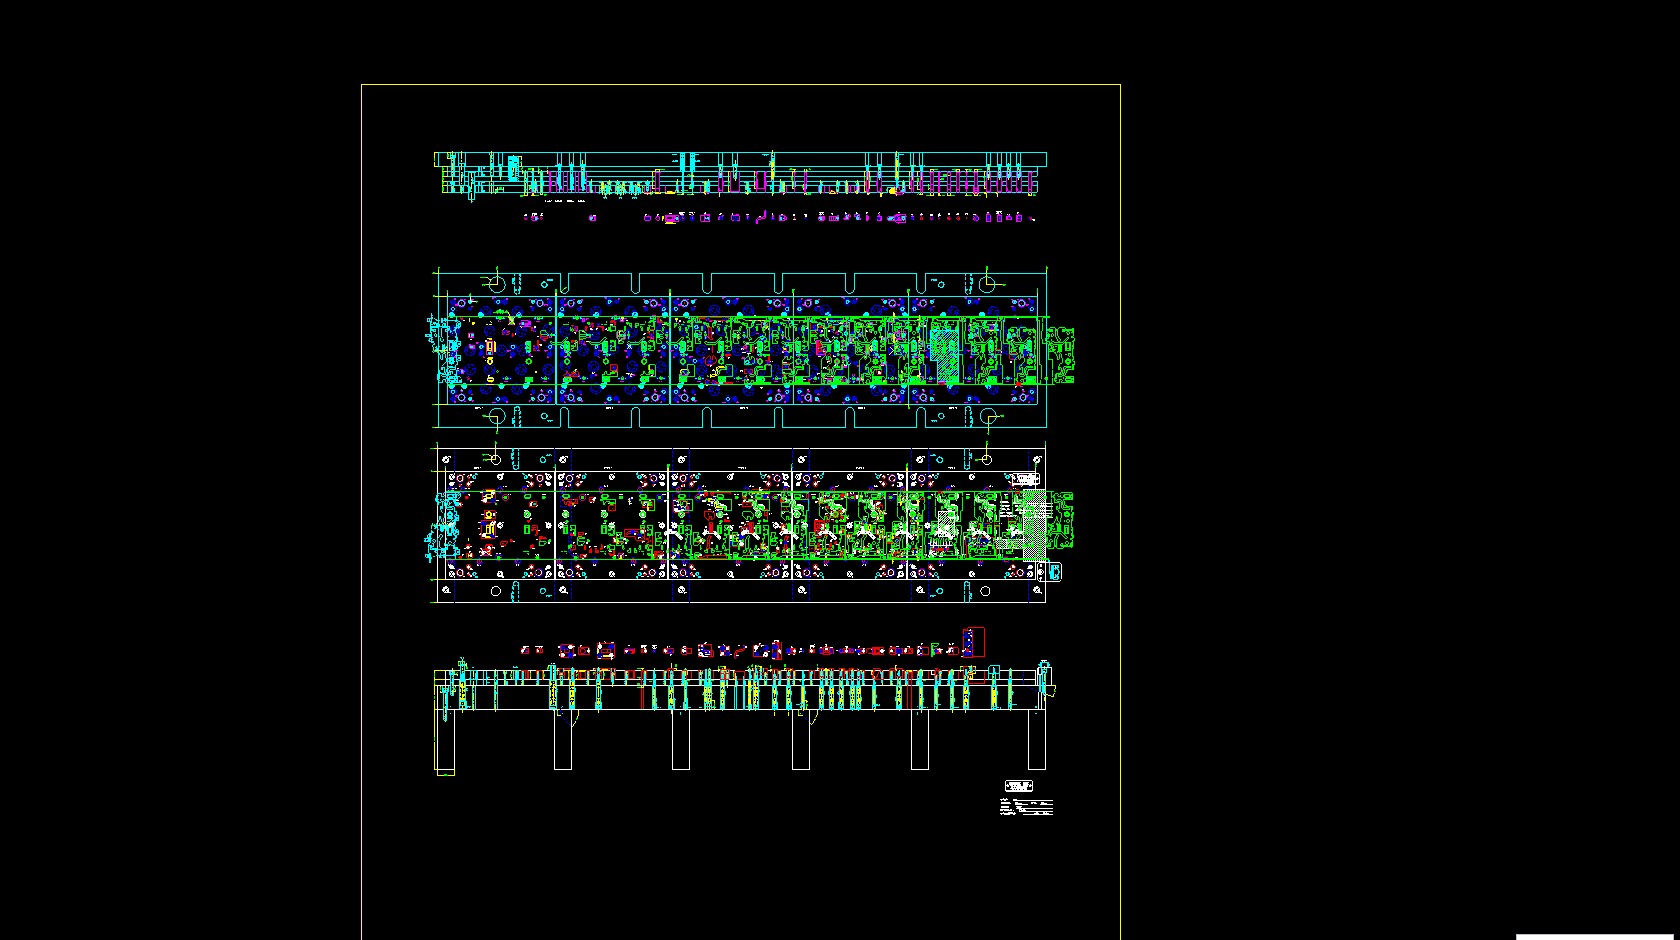1680x940 pixels.
Task: Click the rightmost white support leg
Action: pos(1037,738)
